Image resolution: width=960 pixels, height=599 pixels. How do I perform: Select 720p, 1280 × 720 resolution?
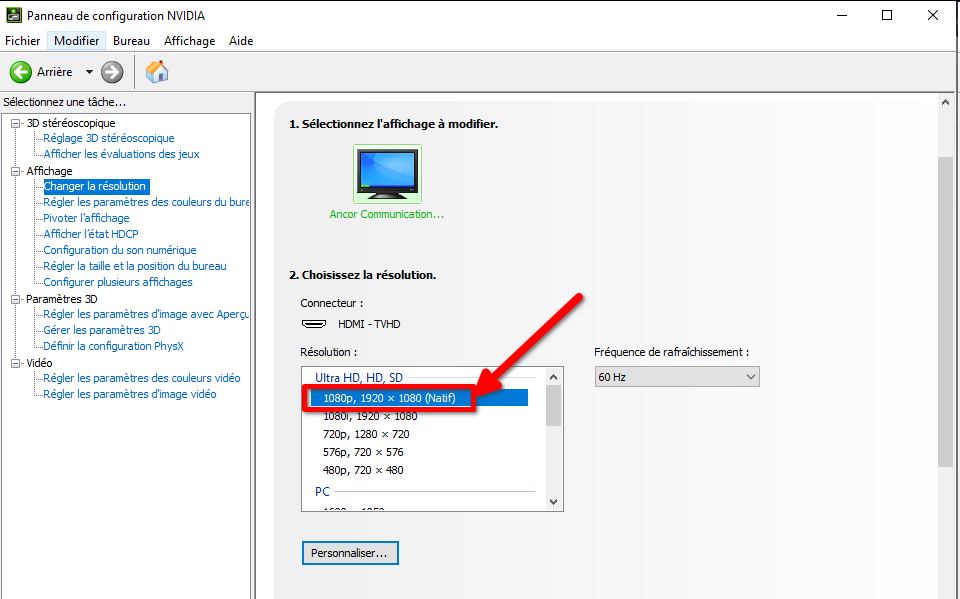pyautogui.click(x=366, y=434)
